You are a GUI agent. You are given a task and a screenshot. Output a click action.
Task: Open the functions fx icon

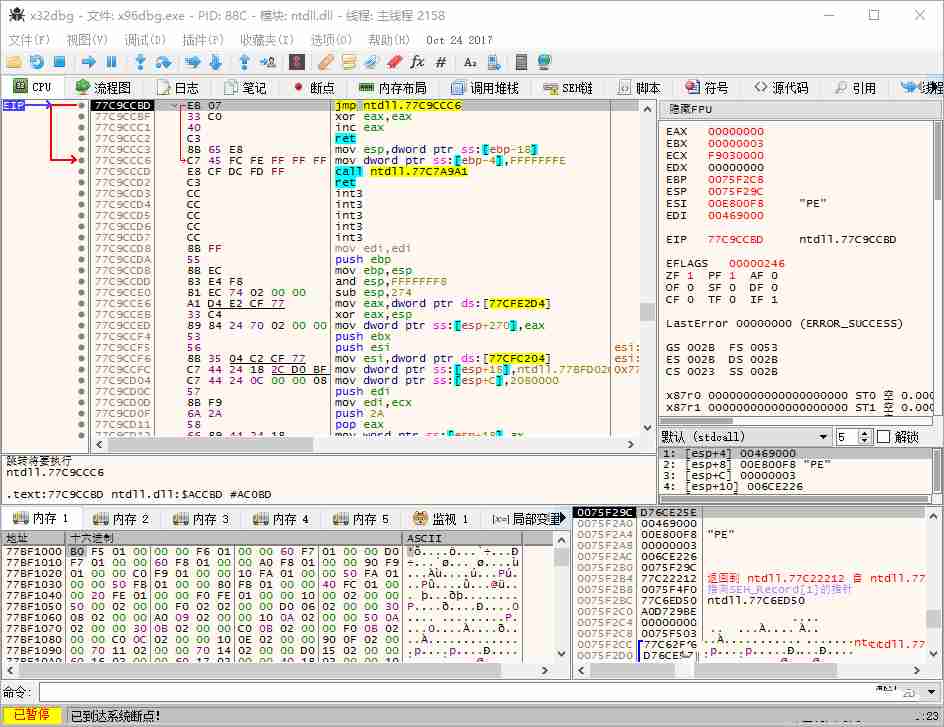[417, 62]
